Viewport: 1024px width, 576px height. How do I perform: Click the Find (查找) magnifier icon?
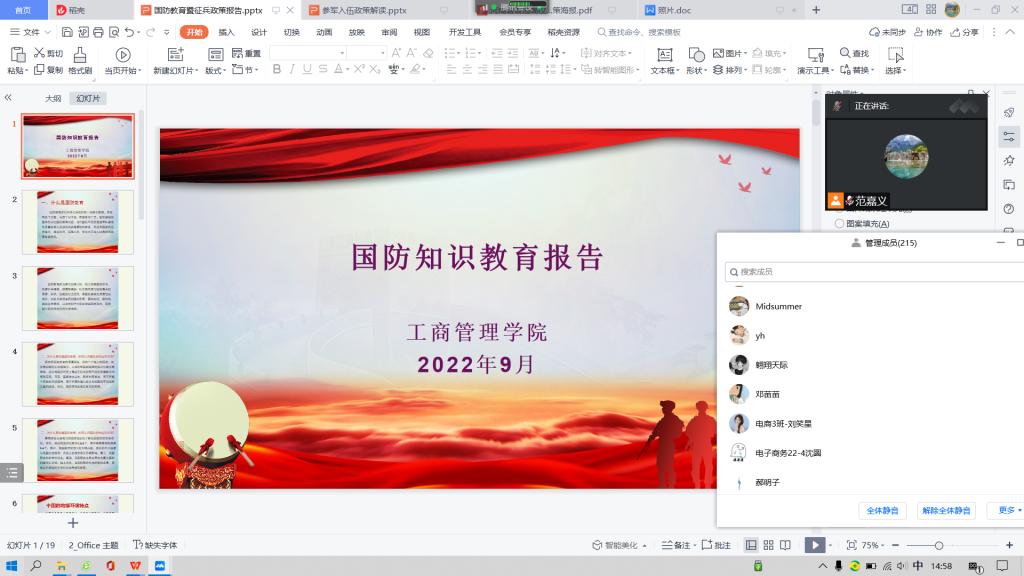click(844, 53)
